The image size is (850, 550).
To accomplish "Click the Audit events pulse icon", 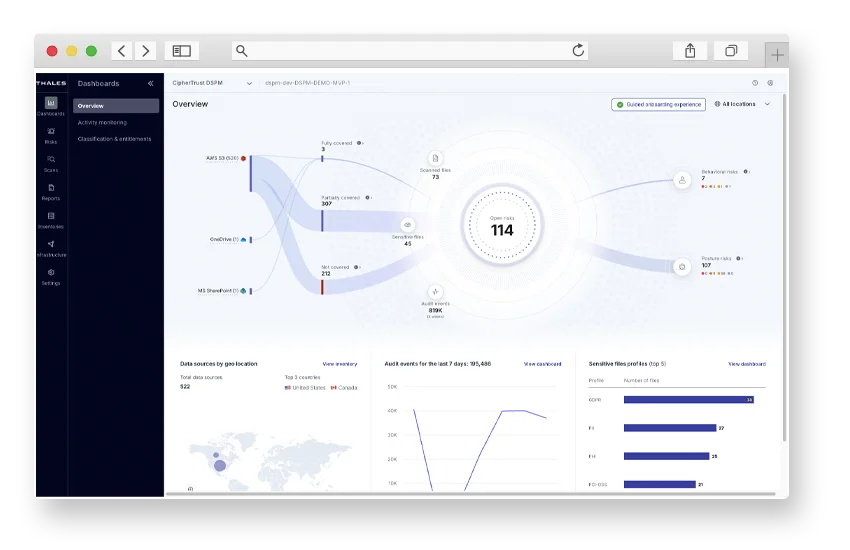I will click(435, 292).
